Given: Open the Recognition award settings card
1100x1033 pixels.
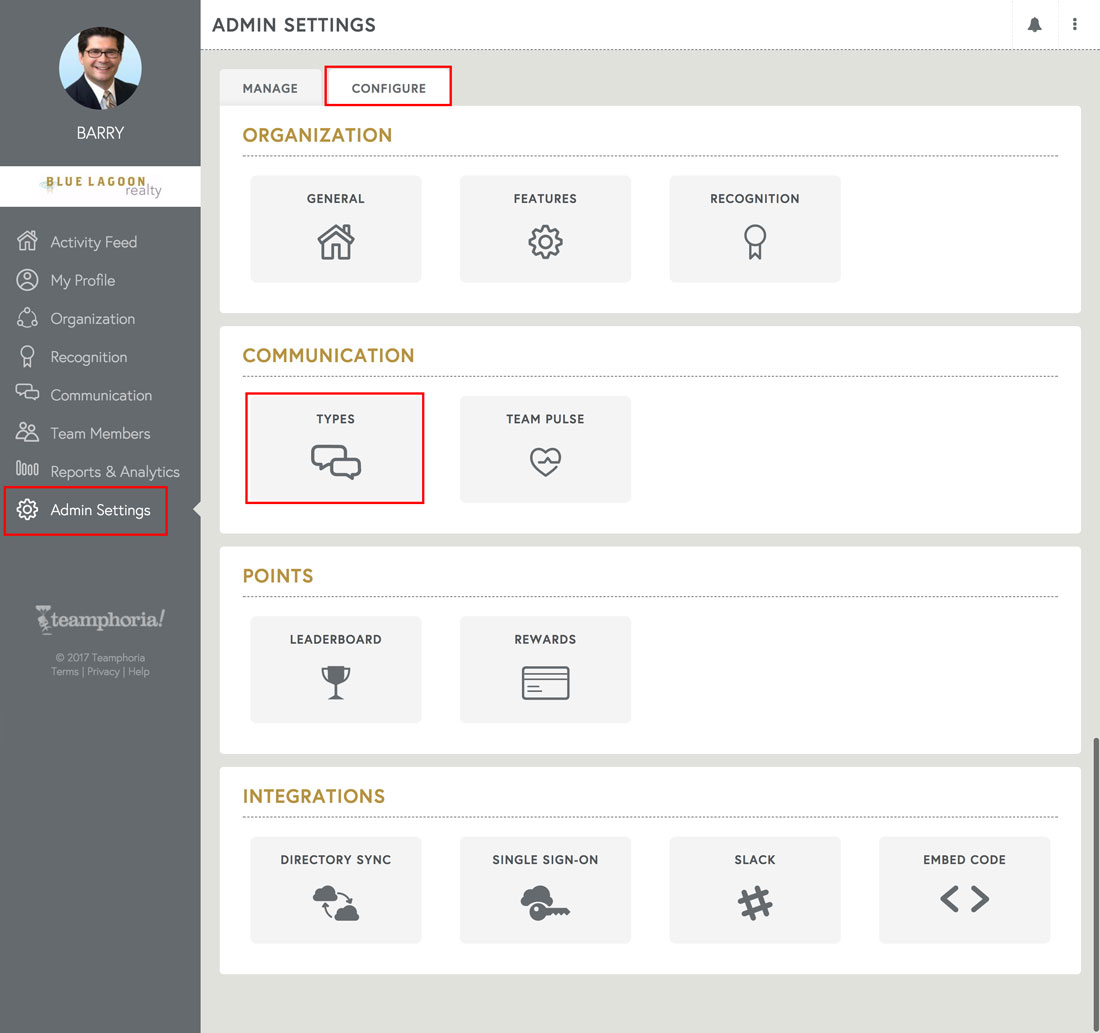Looking at the screenshot, I should pyautogui.click(x=754, y=228).
